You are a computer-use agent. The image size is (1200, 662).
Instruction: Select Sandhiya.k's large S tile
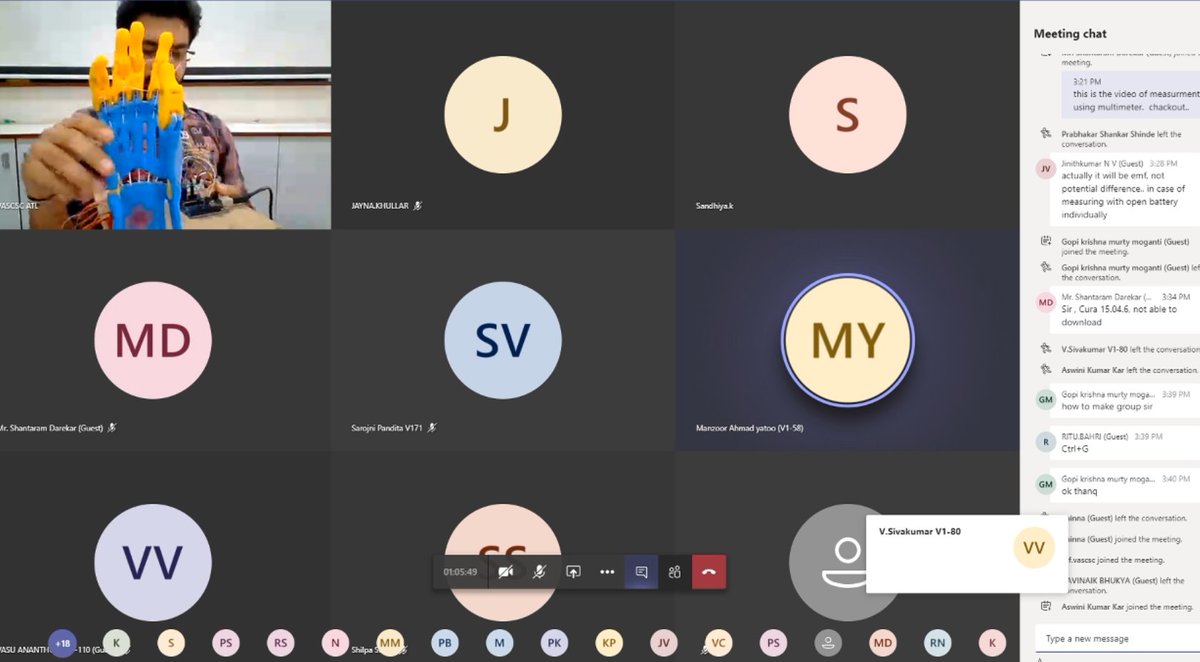coord(847,115)
